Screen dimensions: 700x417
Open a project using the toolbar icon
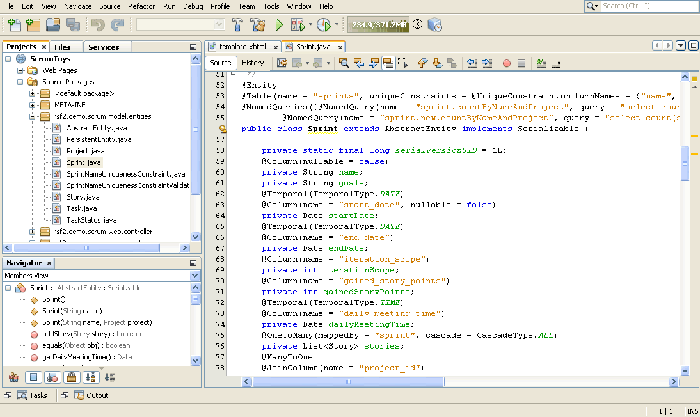(53, 25)
